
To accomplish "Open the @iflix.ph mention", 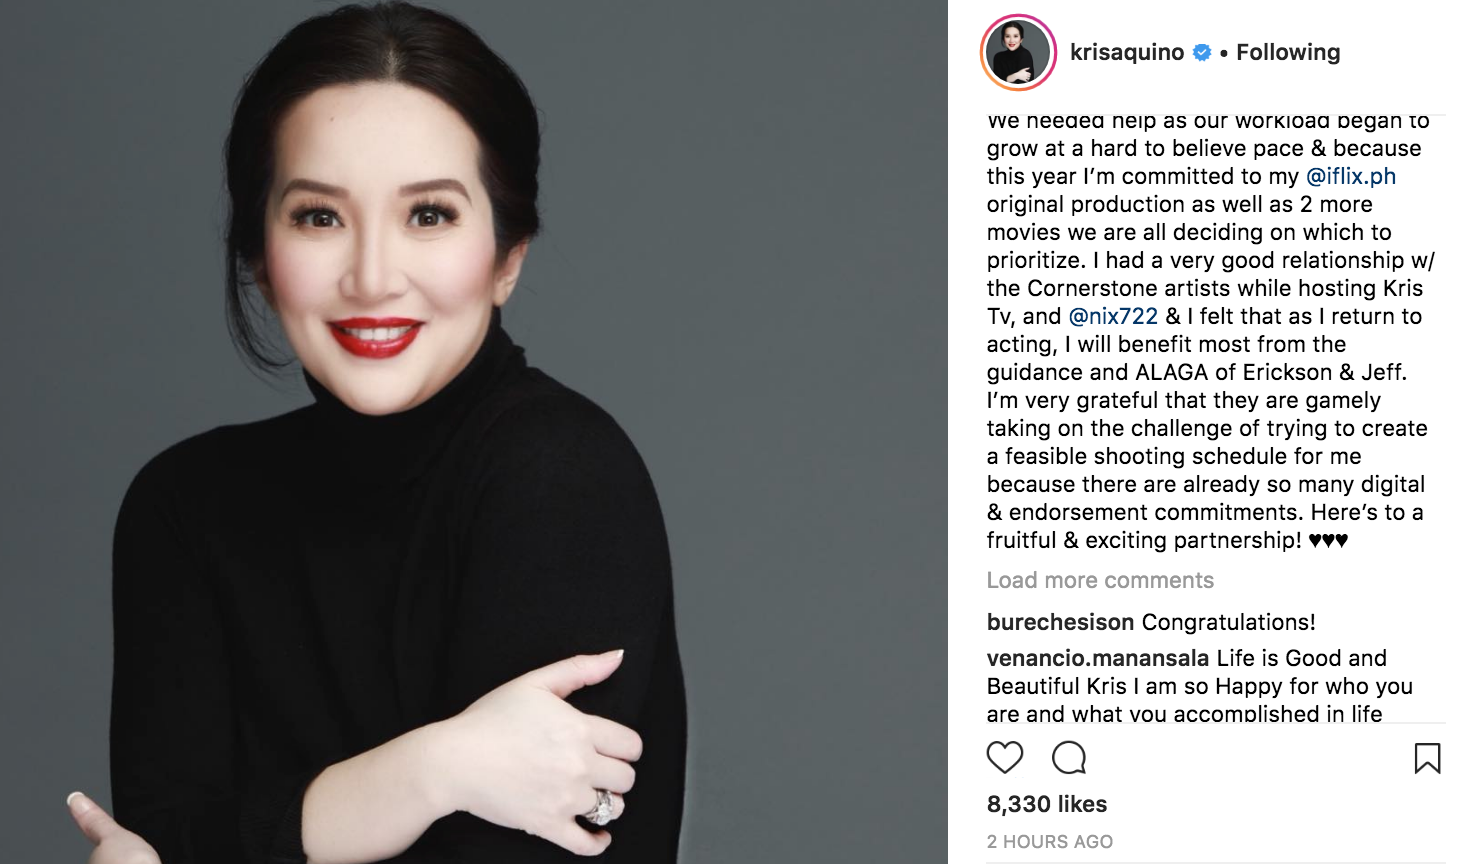I will pos(1351,176).
